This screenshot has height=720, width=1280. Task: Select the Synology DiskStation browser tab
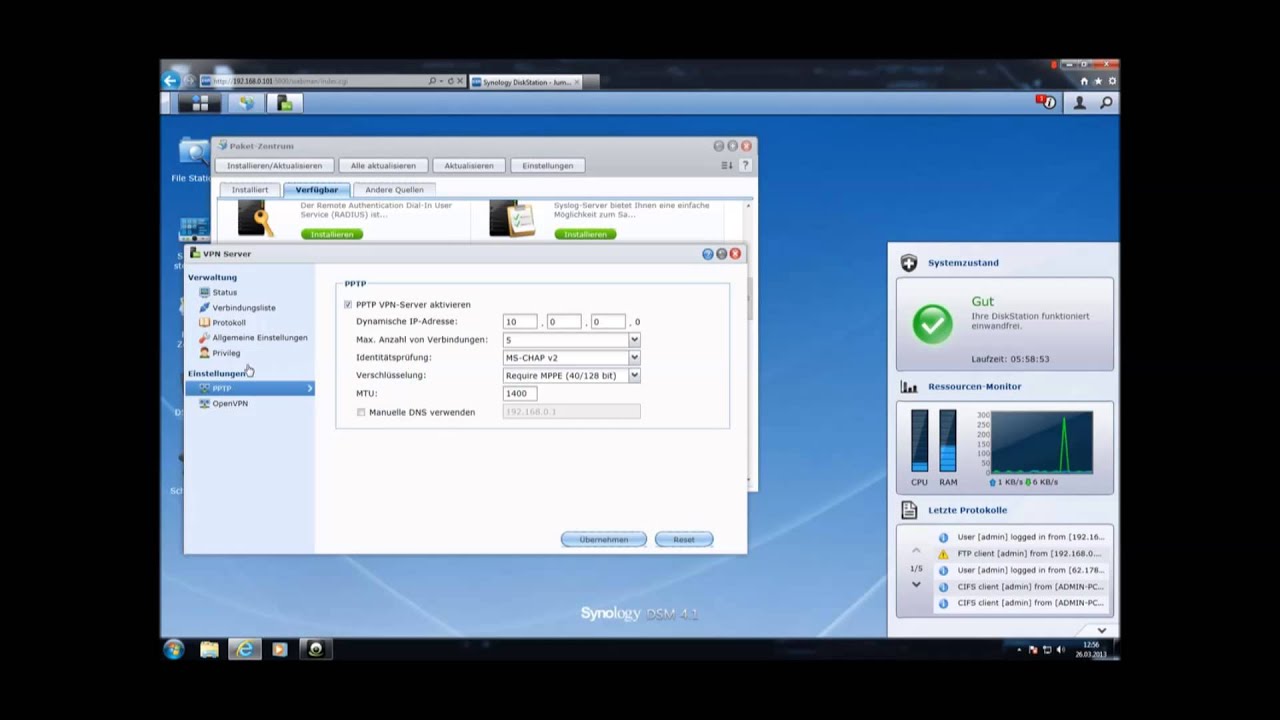pyautogui.click(x=526, y=82)
